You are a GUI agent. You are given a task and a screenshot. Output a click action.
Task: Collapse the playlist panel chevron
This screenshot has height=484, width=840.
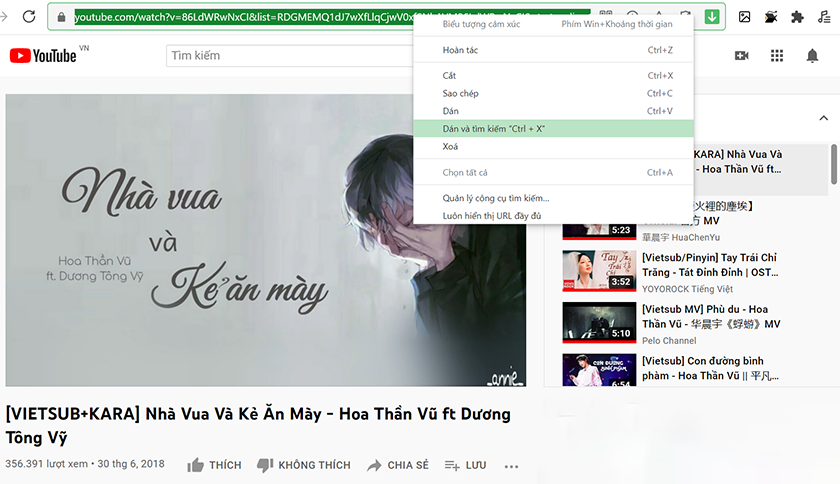coord(823,117)
